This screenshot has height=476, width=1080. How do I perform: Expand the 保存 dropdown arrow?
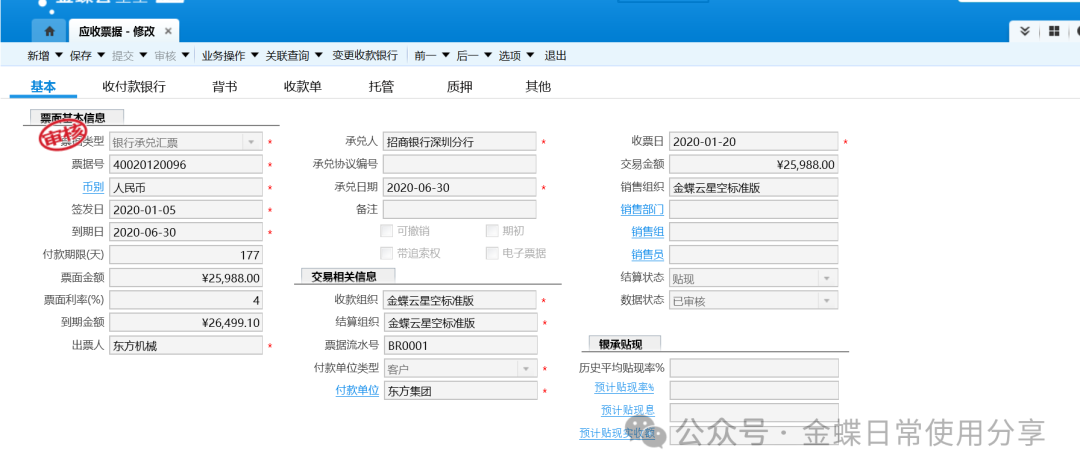tap(101, 56)
